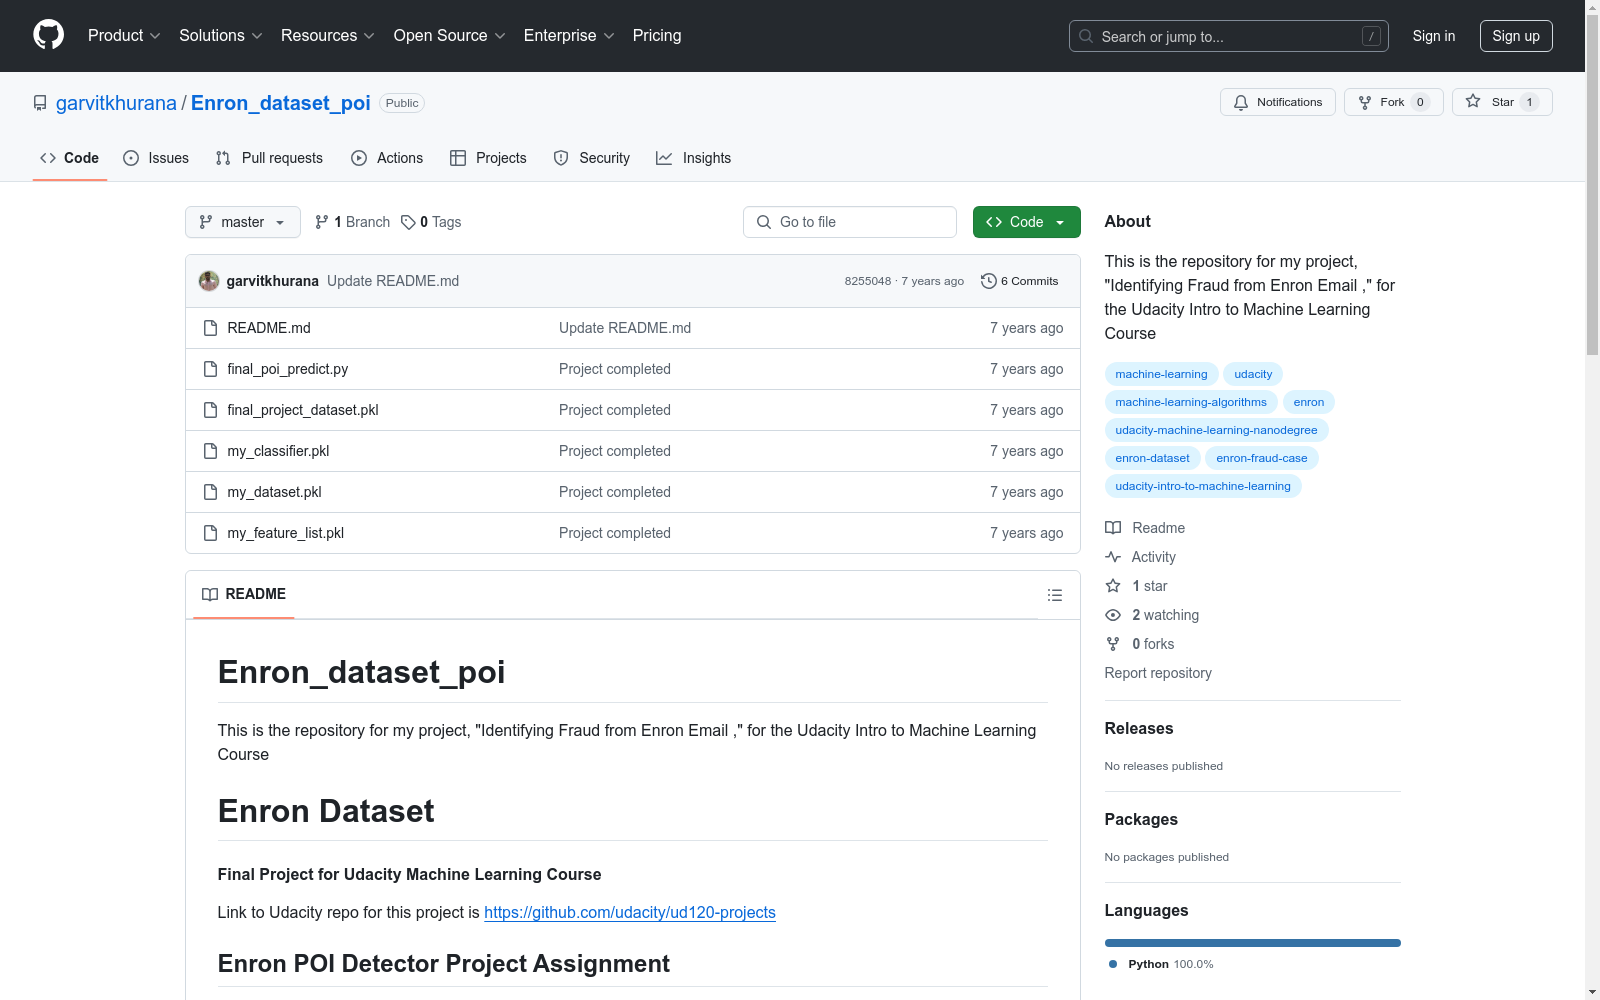
Task: Click the book icon on README tab
Action: click(x=210, y=594)
